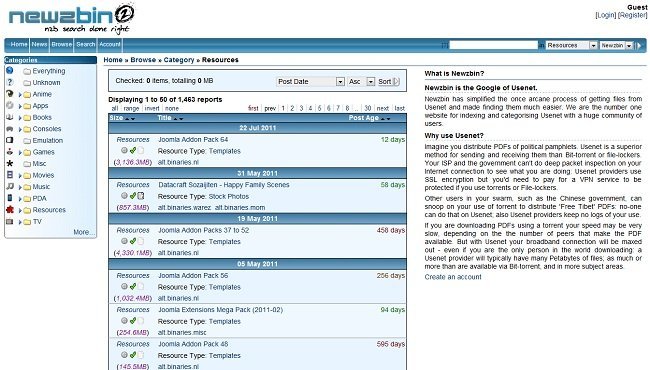650x370 pixels.
Task: Click the black star icon beside Misc
Action: click(10, 163)
